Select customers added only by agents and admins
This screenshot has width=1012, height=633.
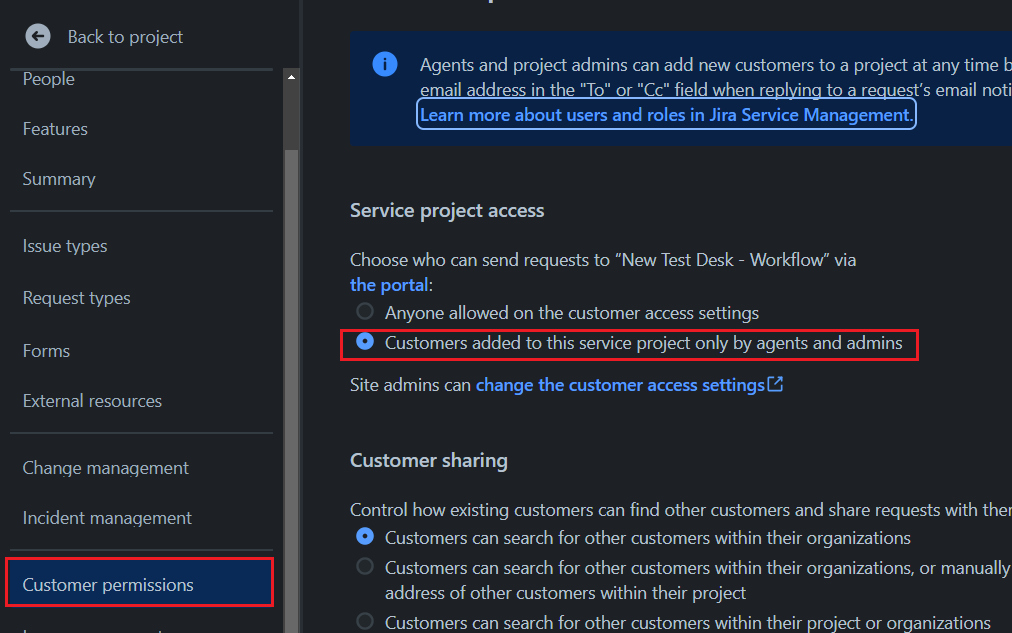coord(364,341)
